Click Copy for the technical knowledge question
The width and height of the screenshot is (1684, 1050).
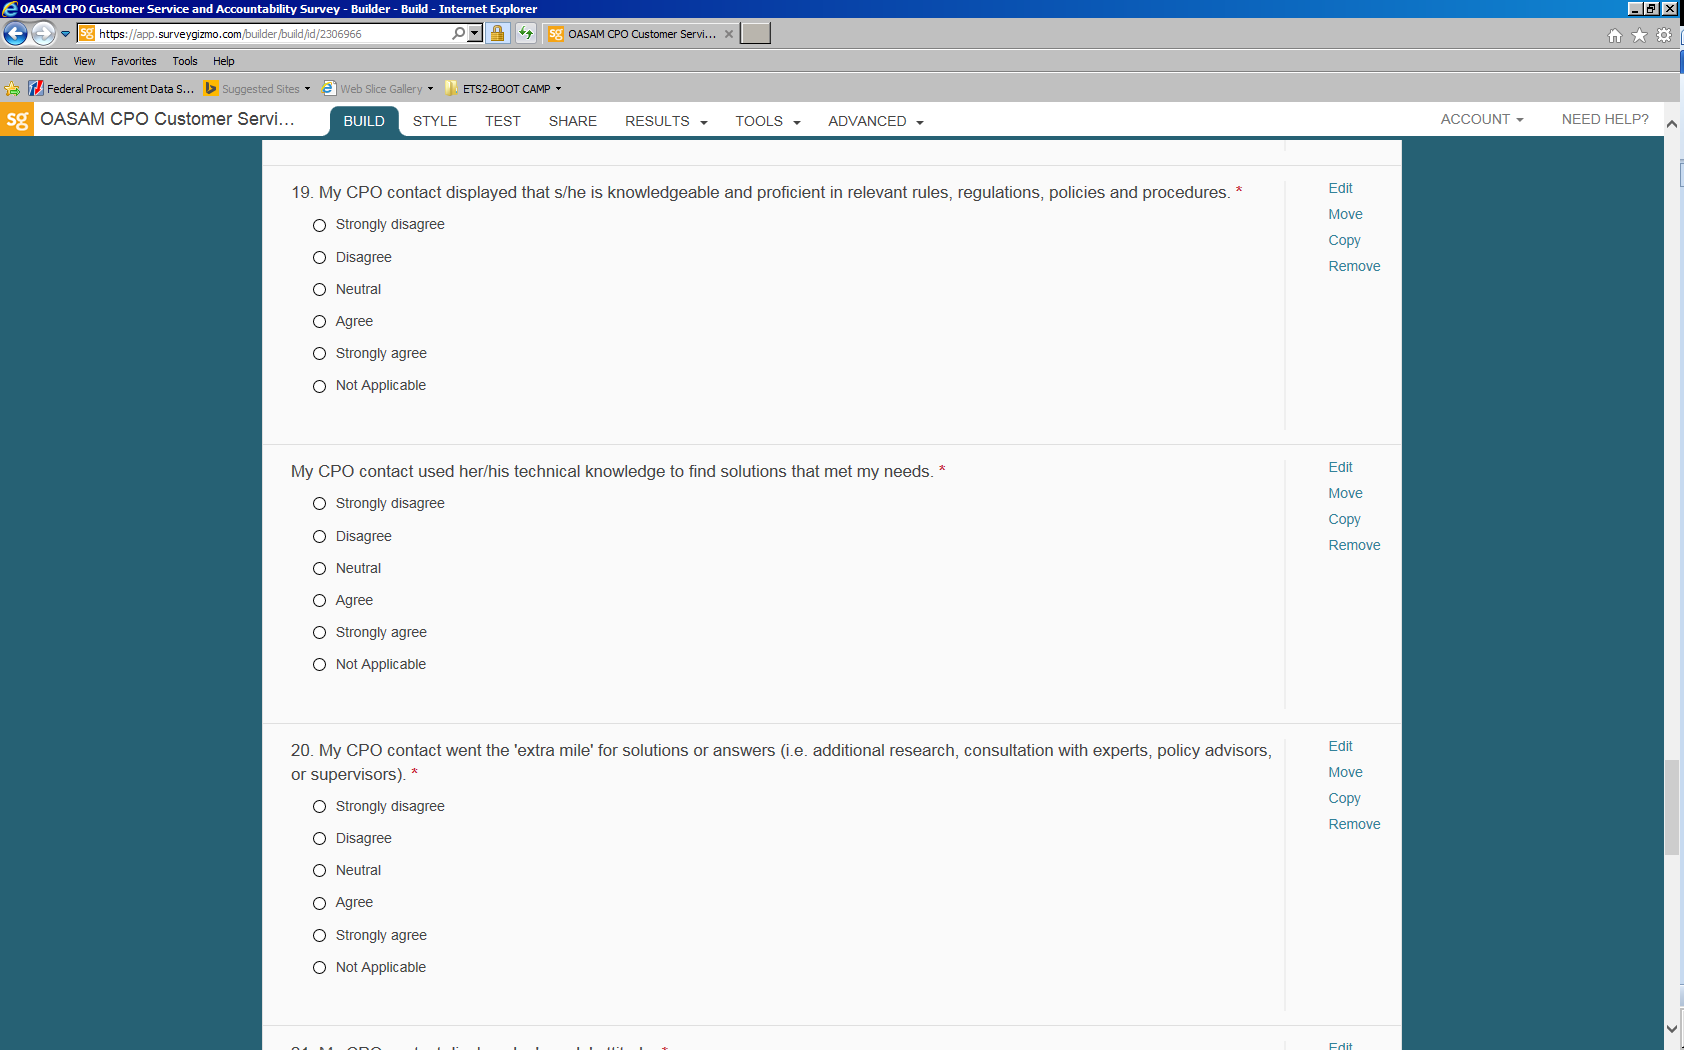pyautogui.click(x=1344, y=519)
